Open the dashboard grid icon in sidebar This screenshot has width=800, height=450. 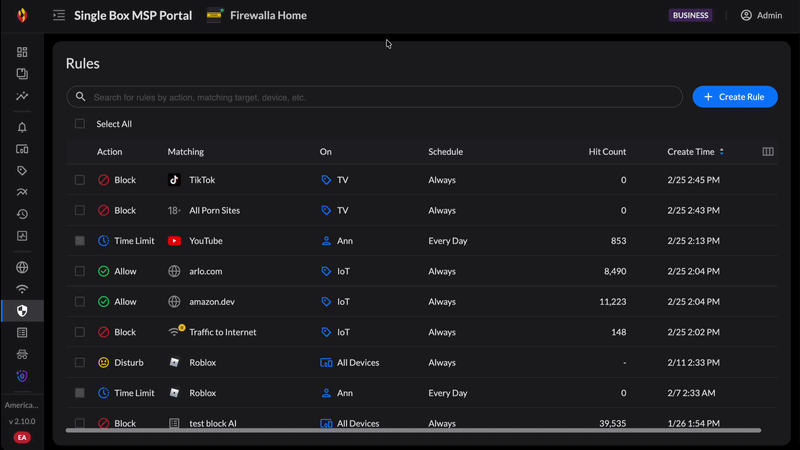coord(22,52)
